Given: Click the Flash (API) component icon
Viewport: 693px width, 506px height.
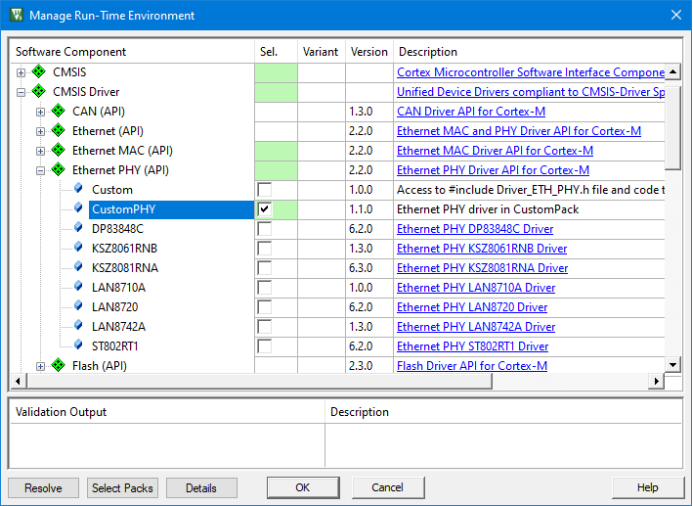Looking at the screenshot, I should coord(58,366).
